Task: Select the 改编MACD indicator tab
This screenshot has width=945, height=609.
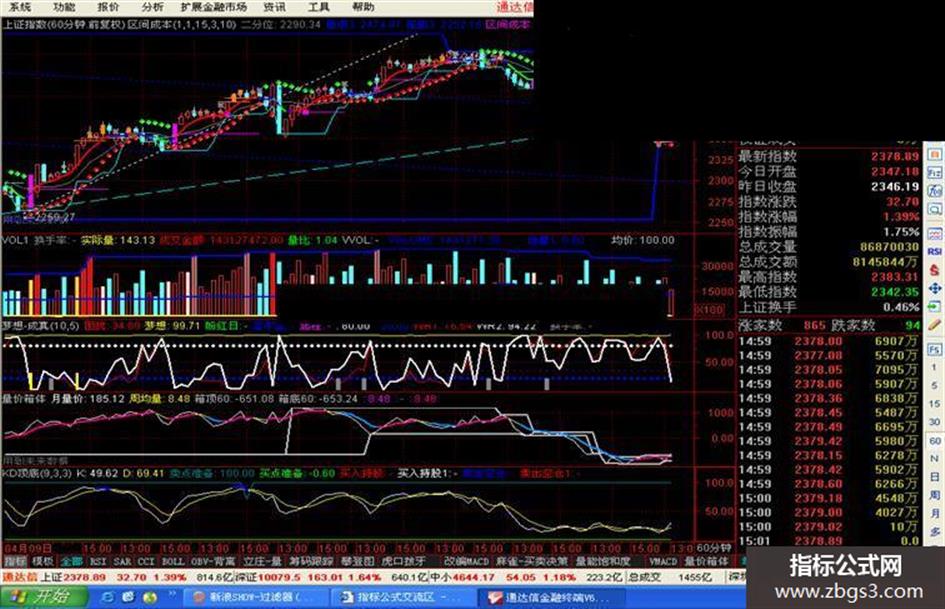Action: coord(466,561)
